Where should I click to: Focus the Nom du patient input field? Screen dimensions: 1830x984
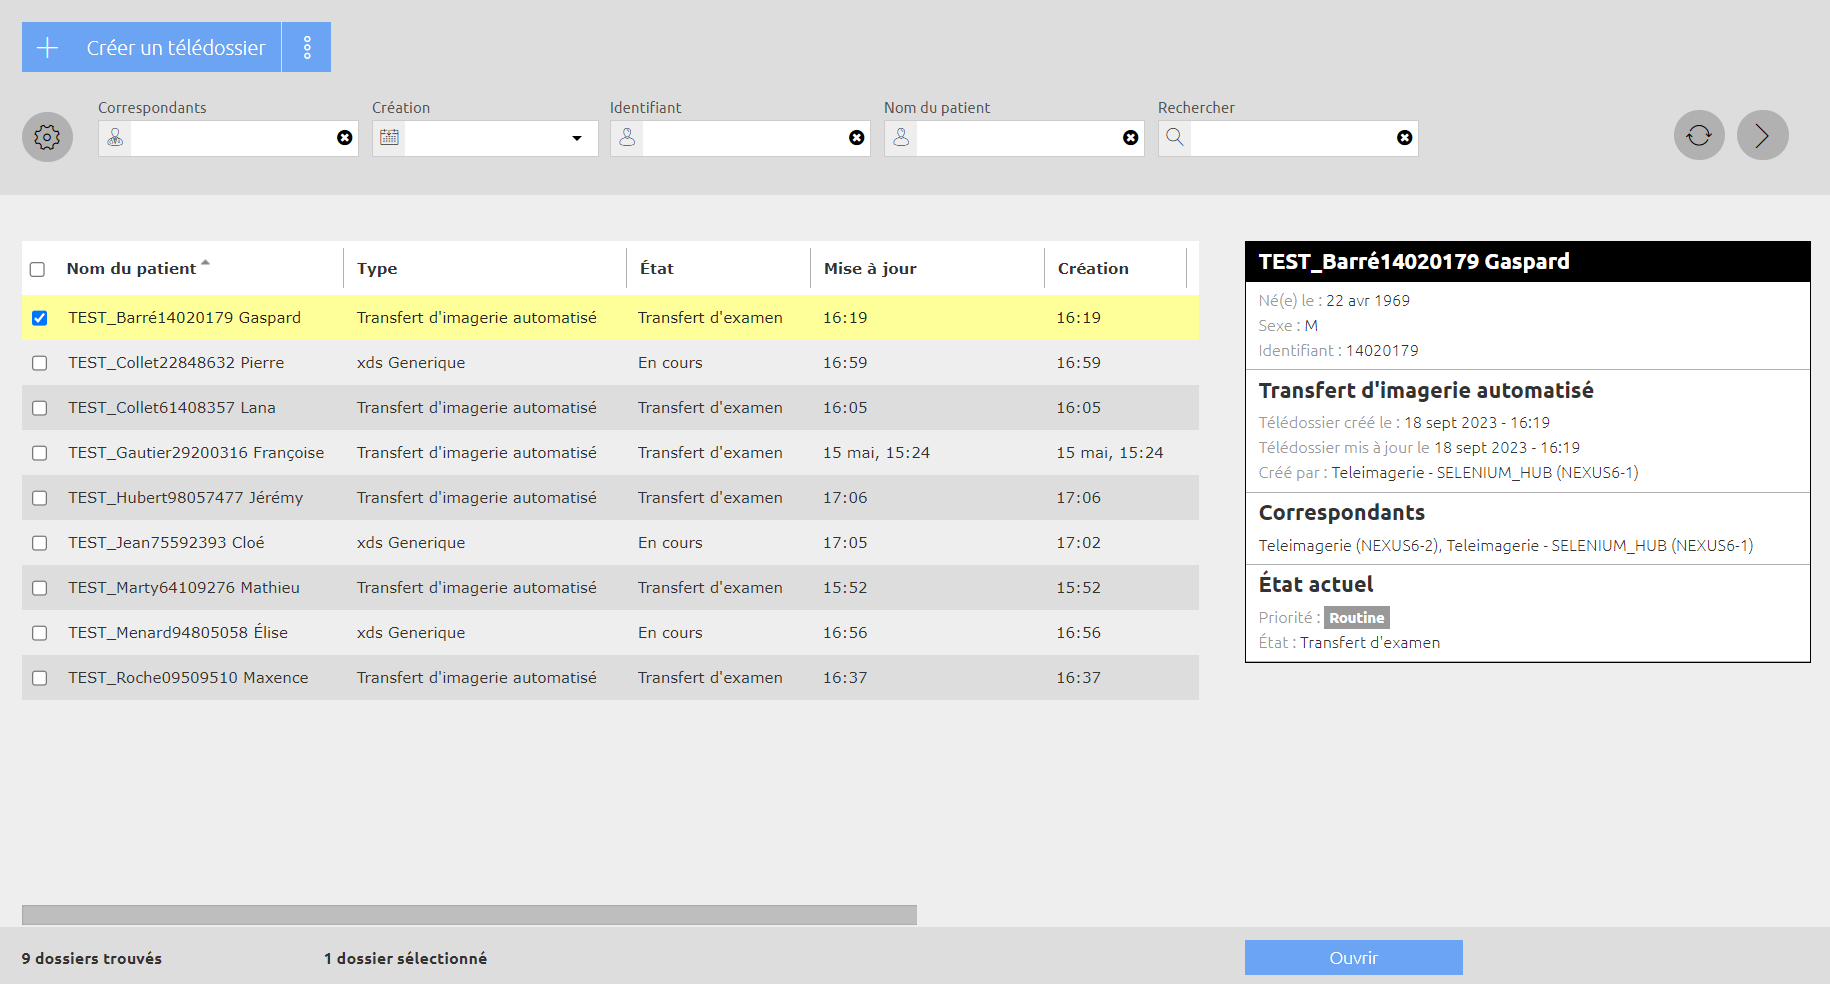tap(1019, 138)
